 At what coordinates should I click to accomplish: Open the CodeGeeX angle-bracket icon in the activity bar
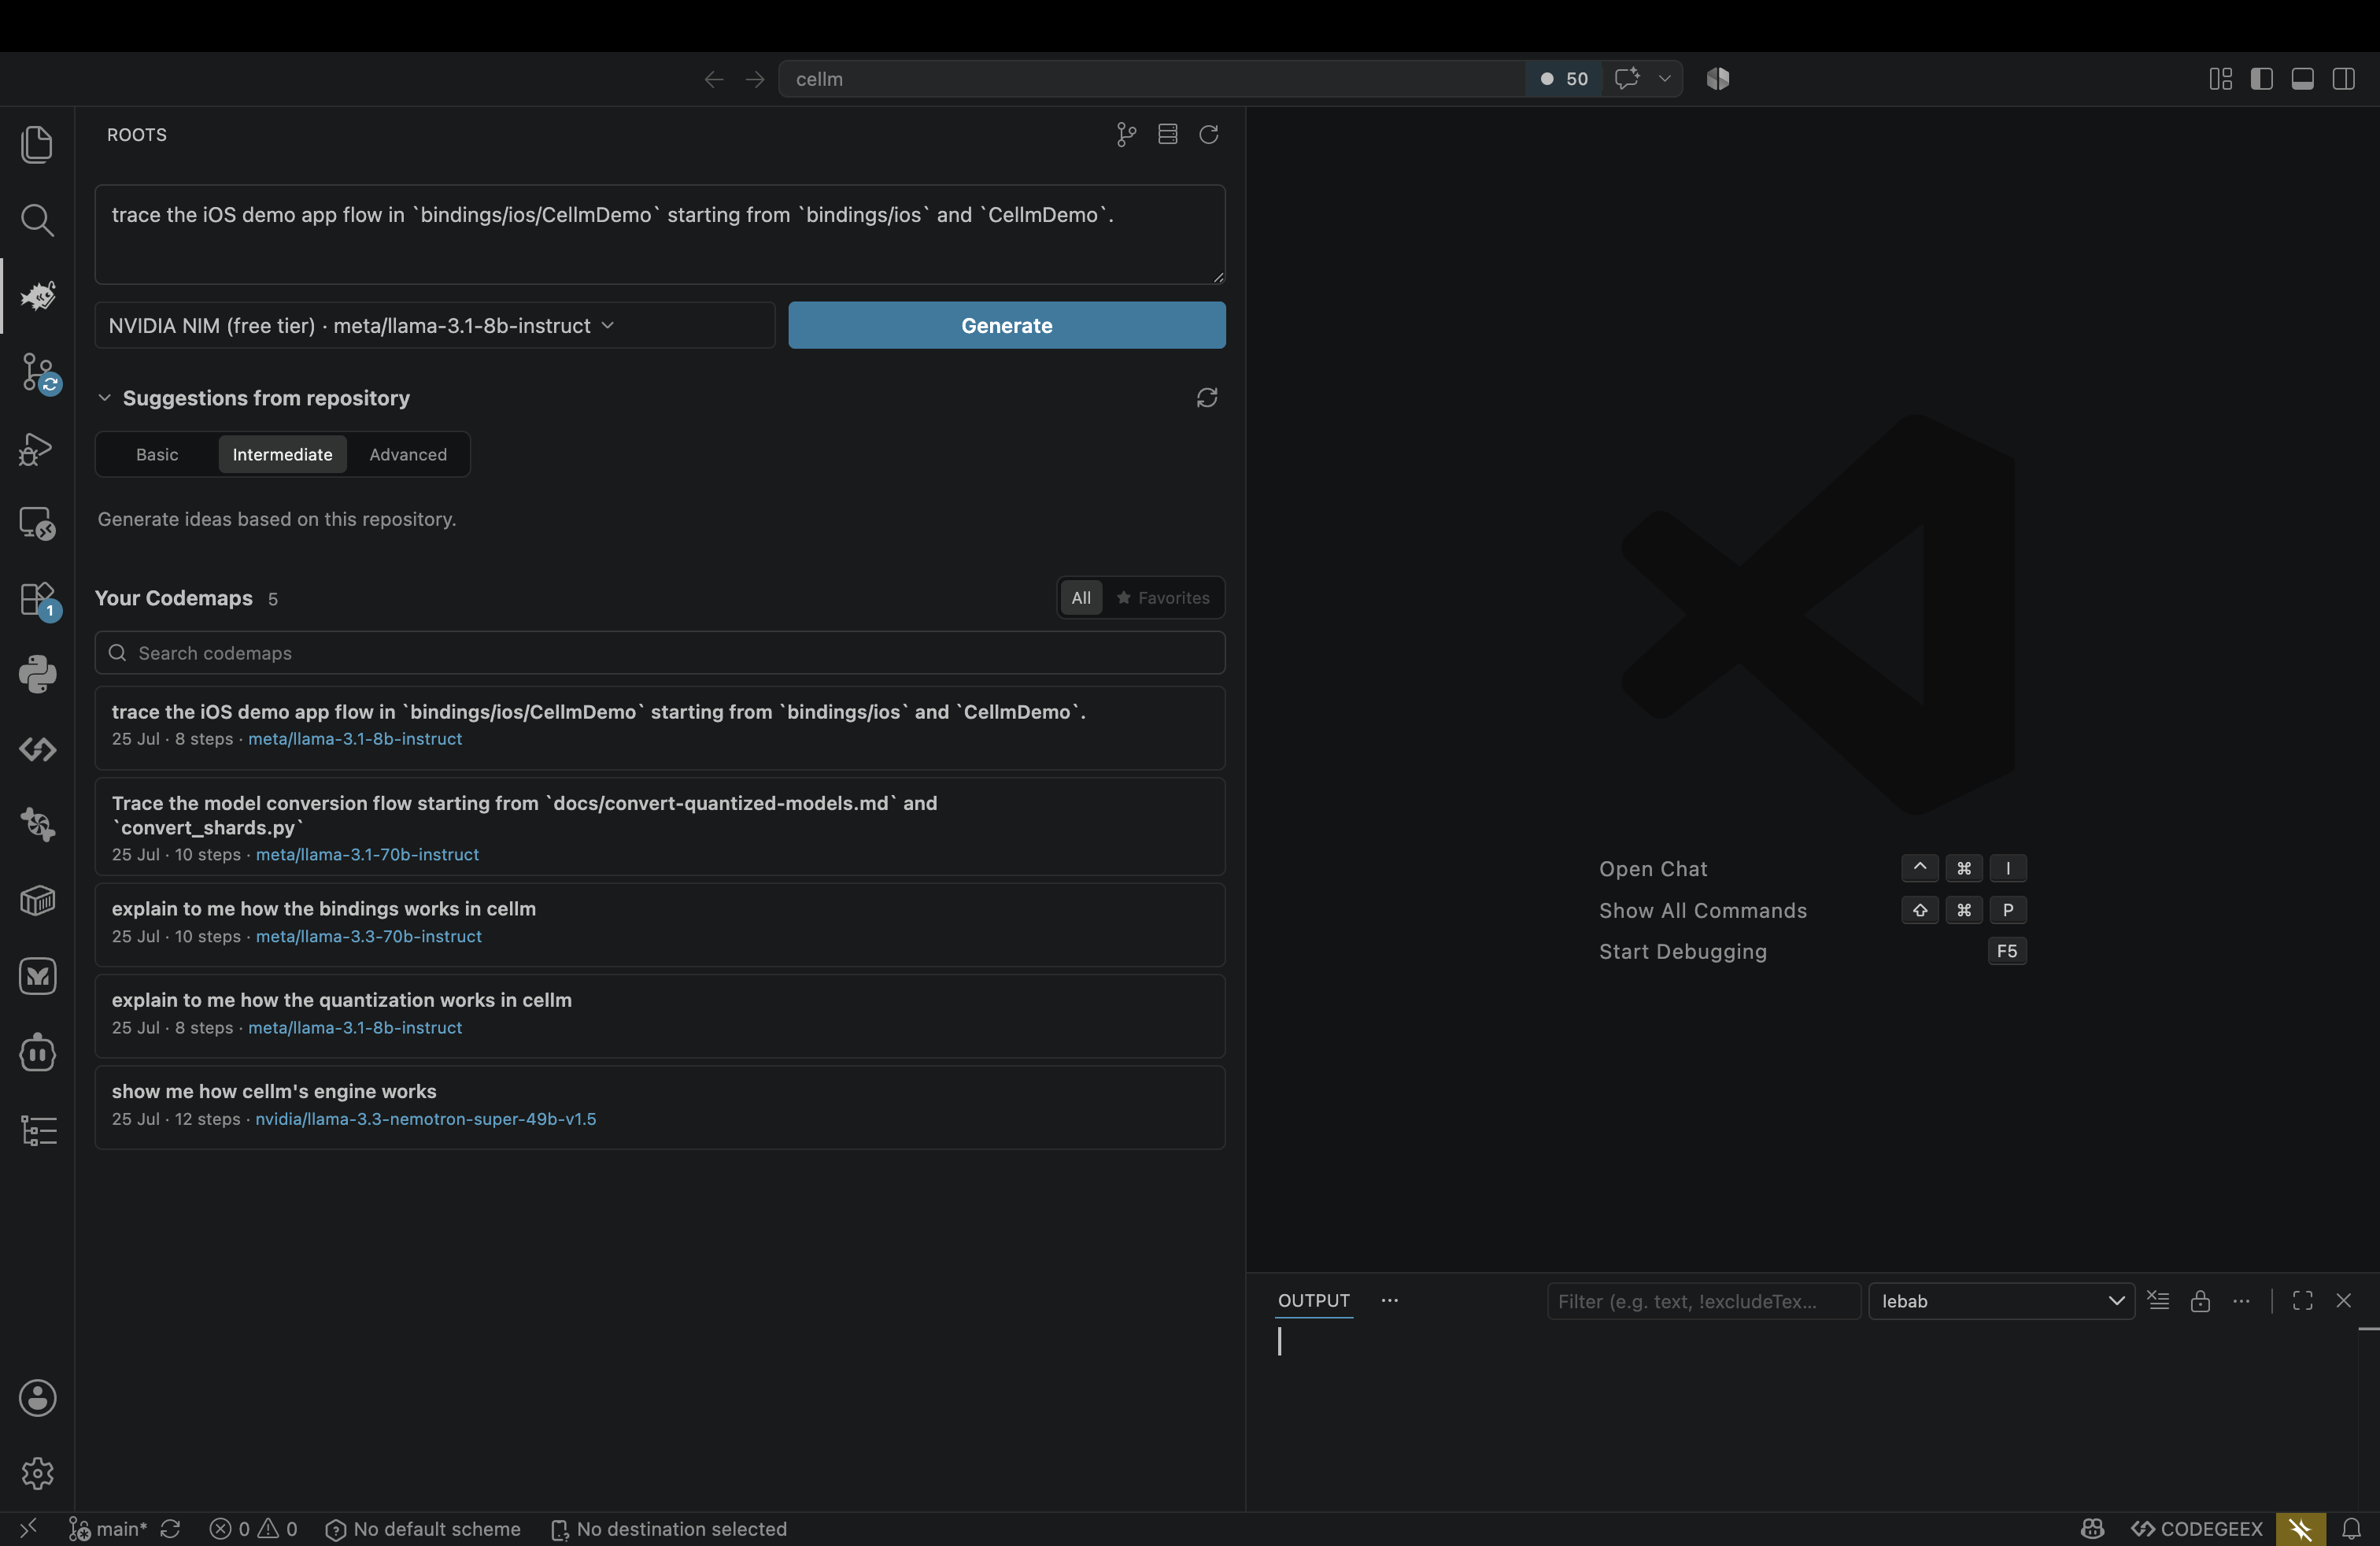pos(37,749)
